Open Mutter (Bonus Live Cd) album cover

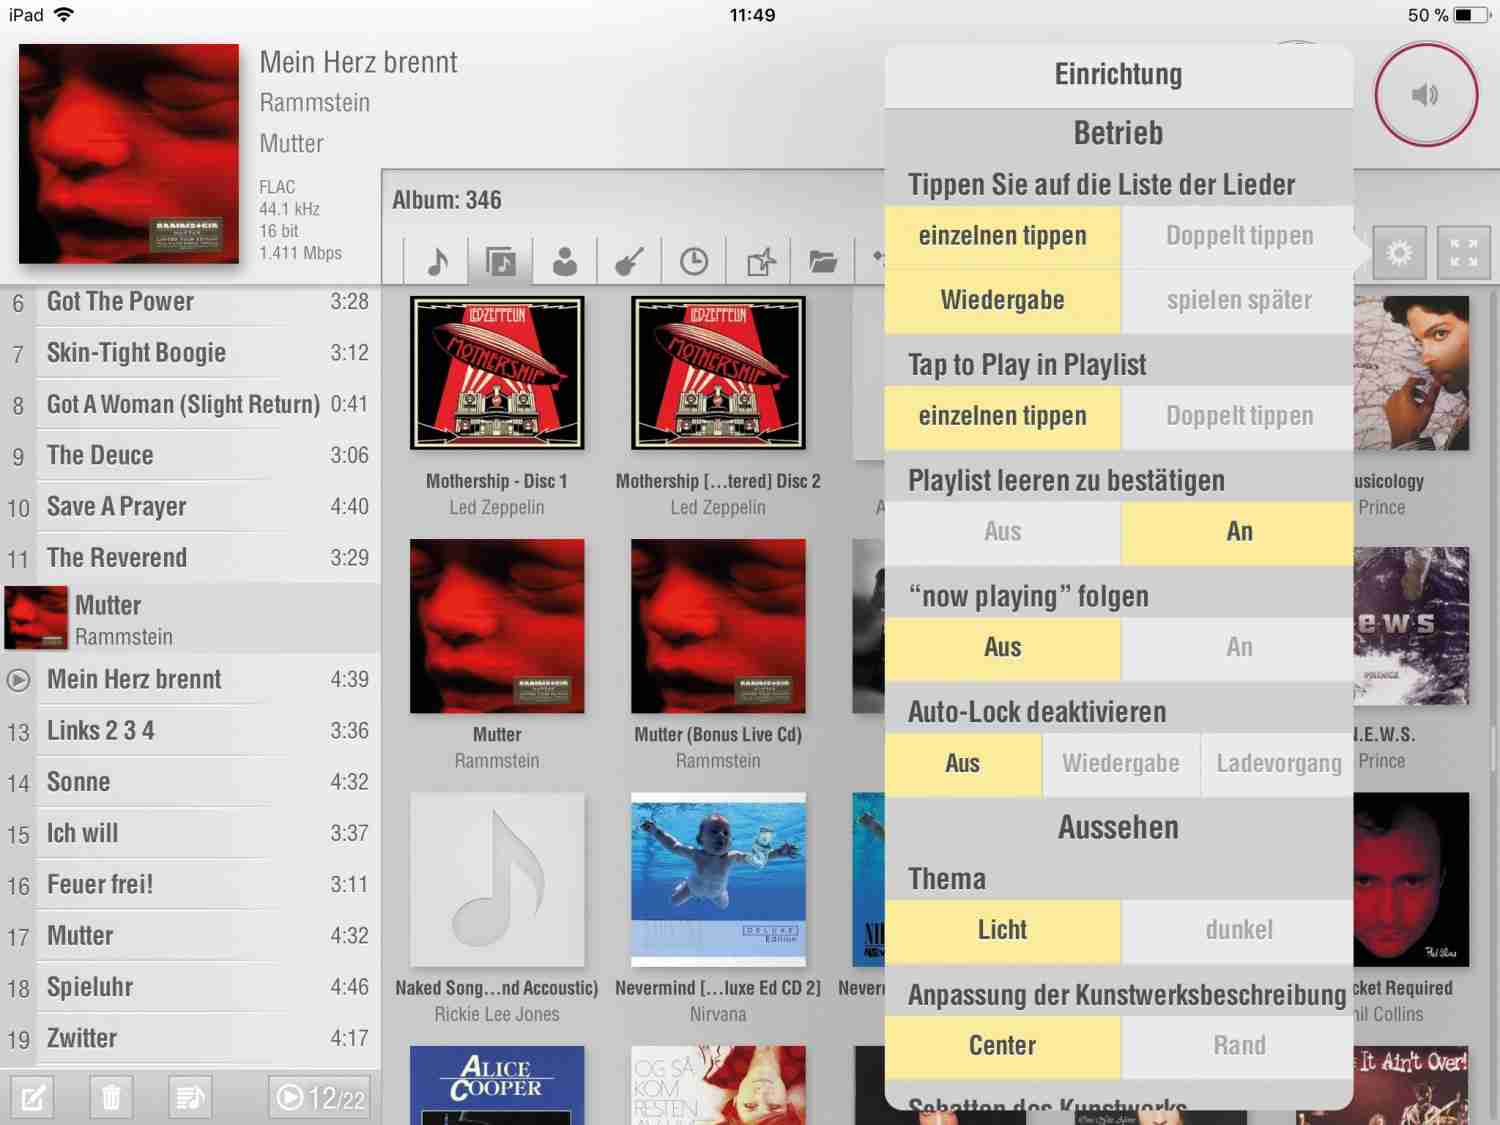pyautogui.click(x=718, y=626)
